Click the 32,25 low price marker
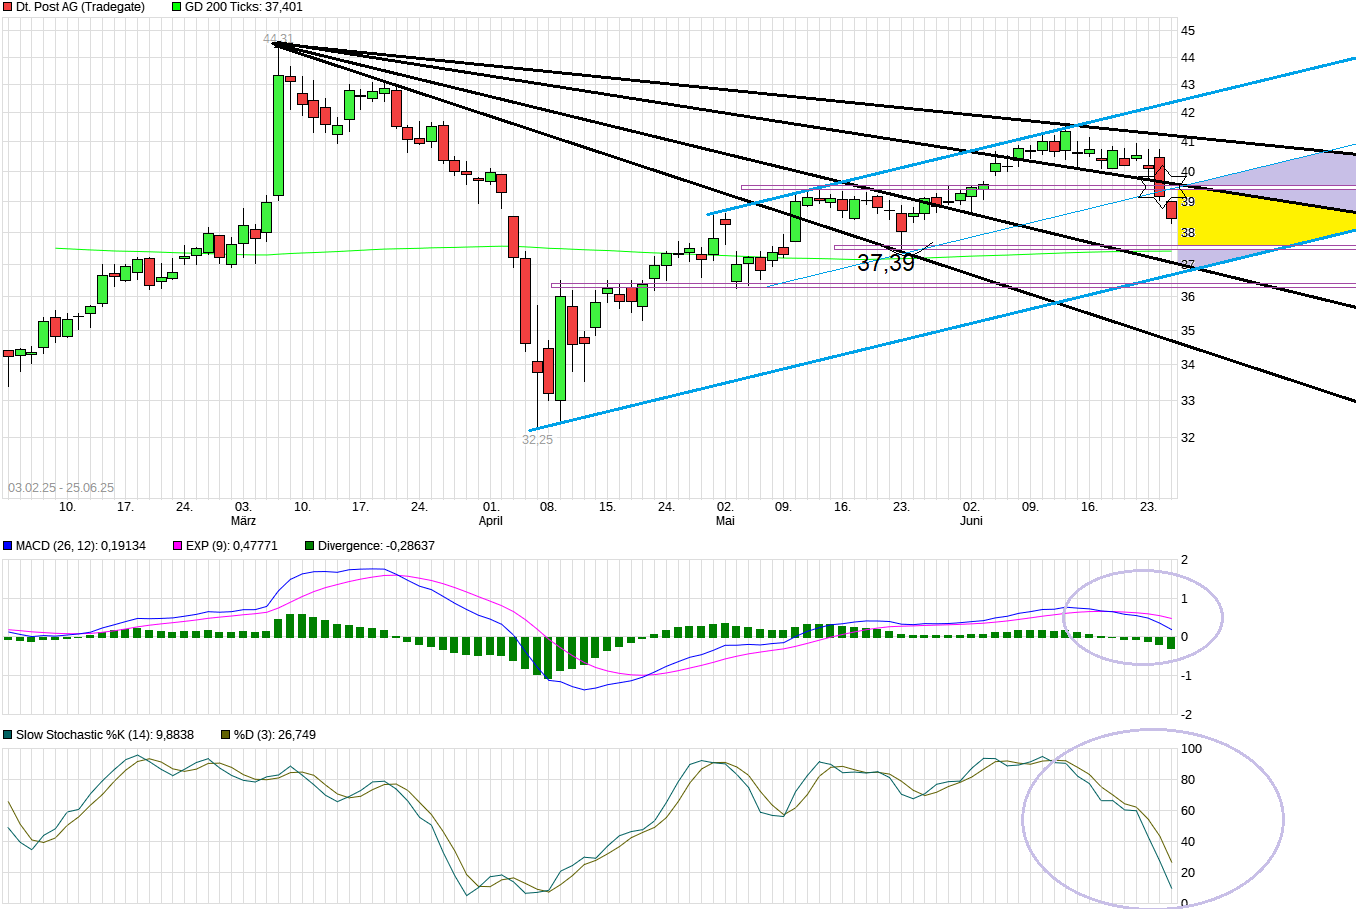The image size is (1356, 909). pyautogui.click(x=537, y=440)
